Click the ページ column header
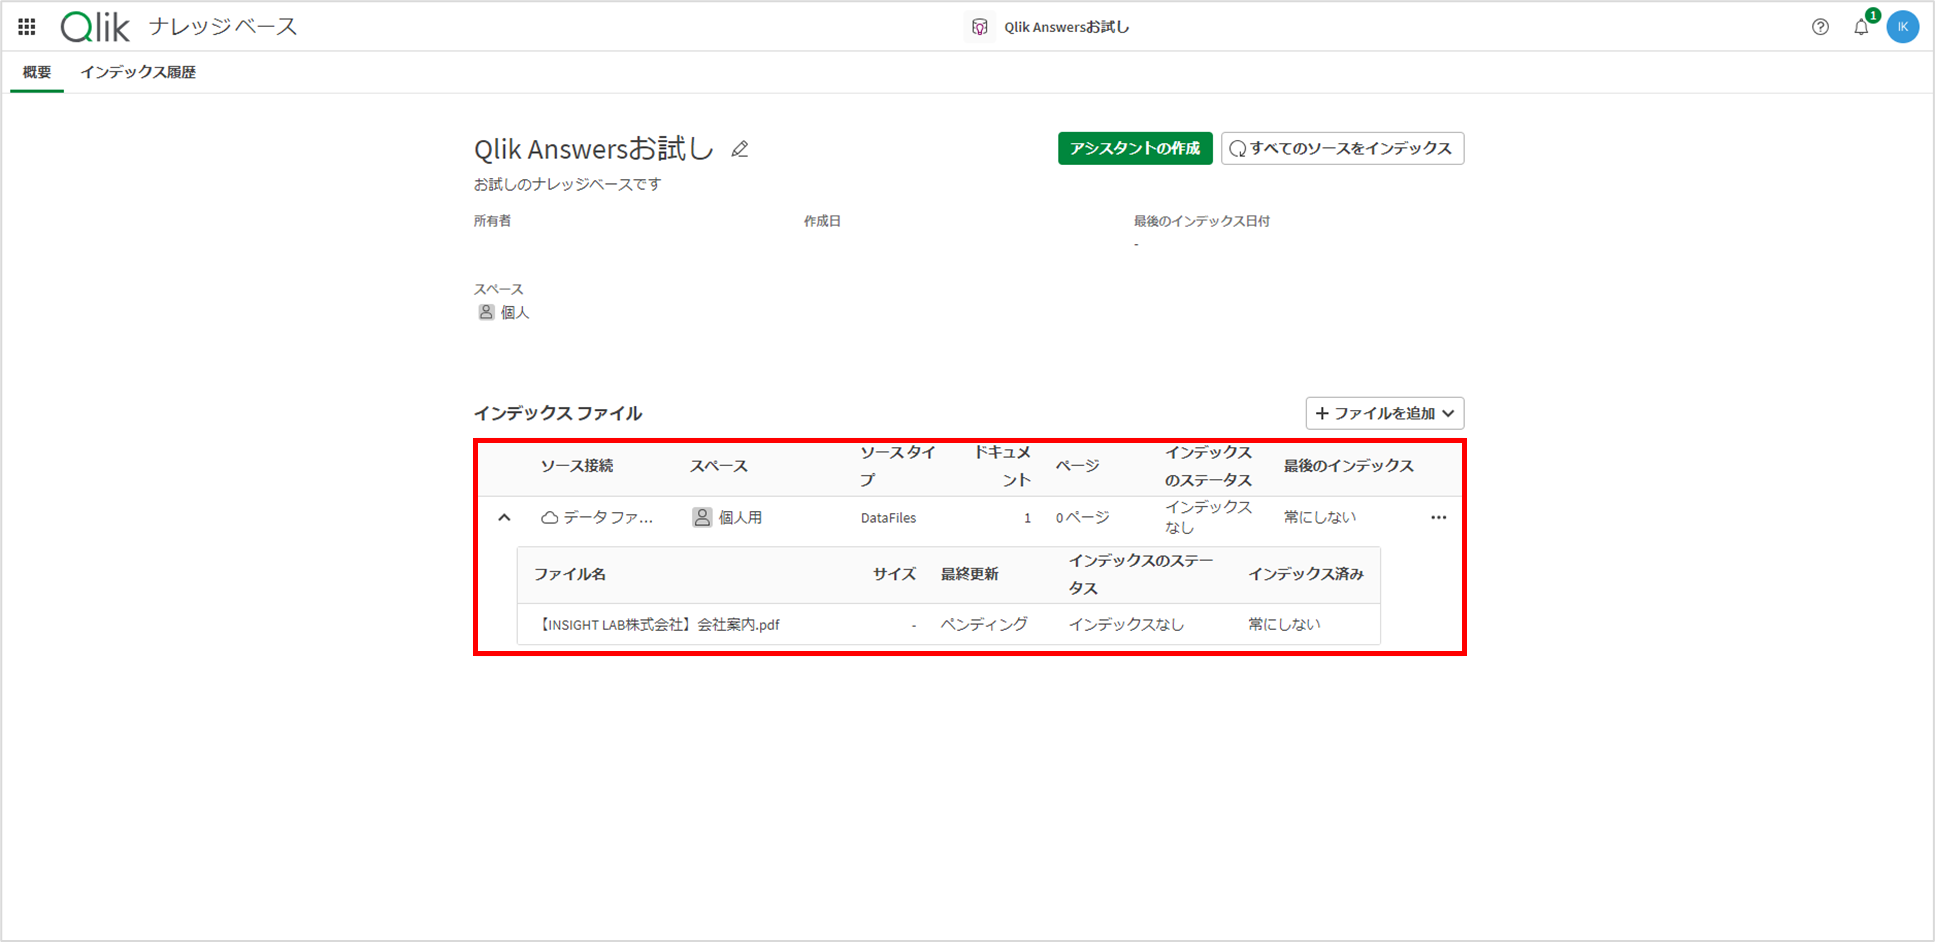This screenshot has width=1935, height=942. (1077, 466)
